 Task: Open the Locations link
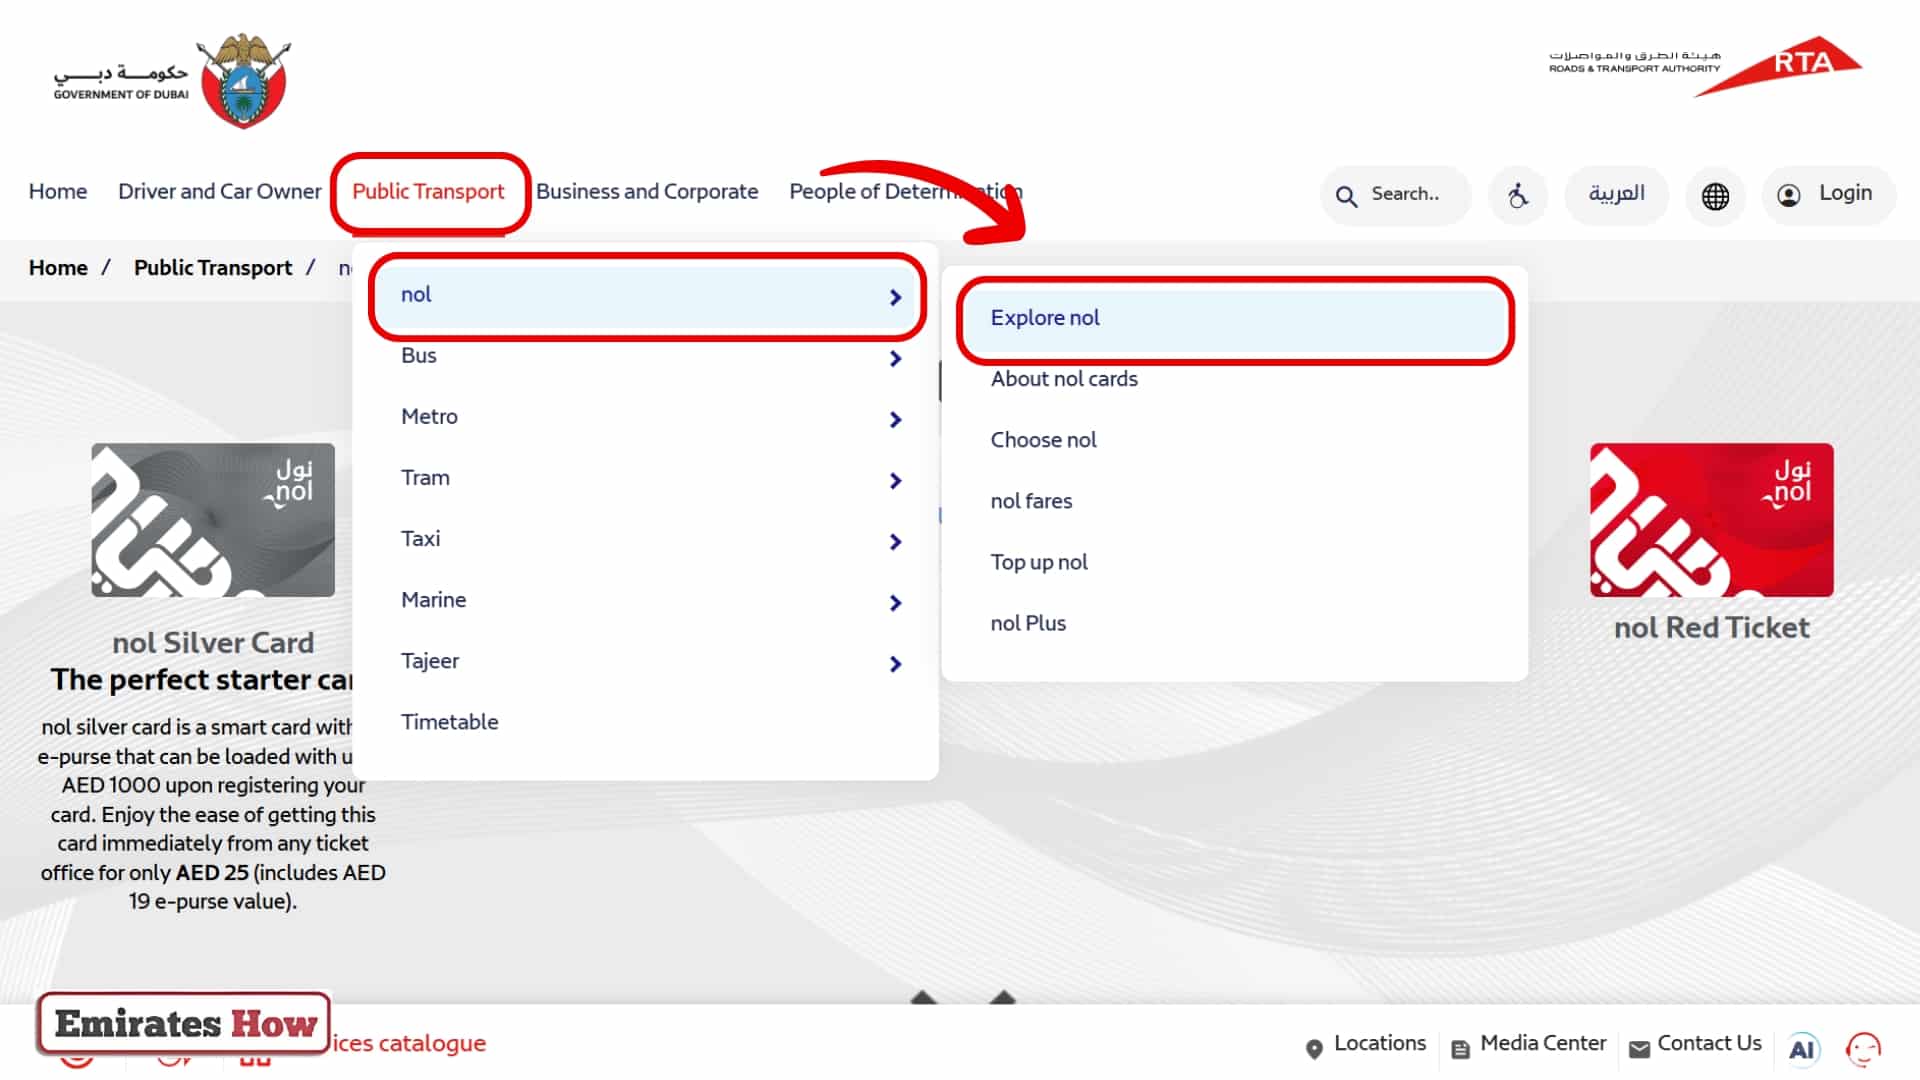[x=1380, y=1043]
